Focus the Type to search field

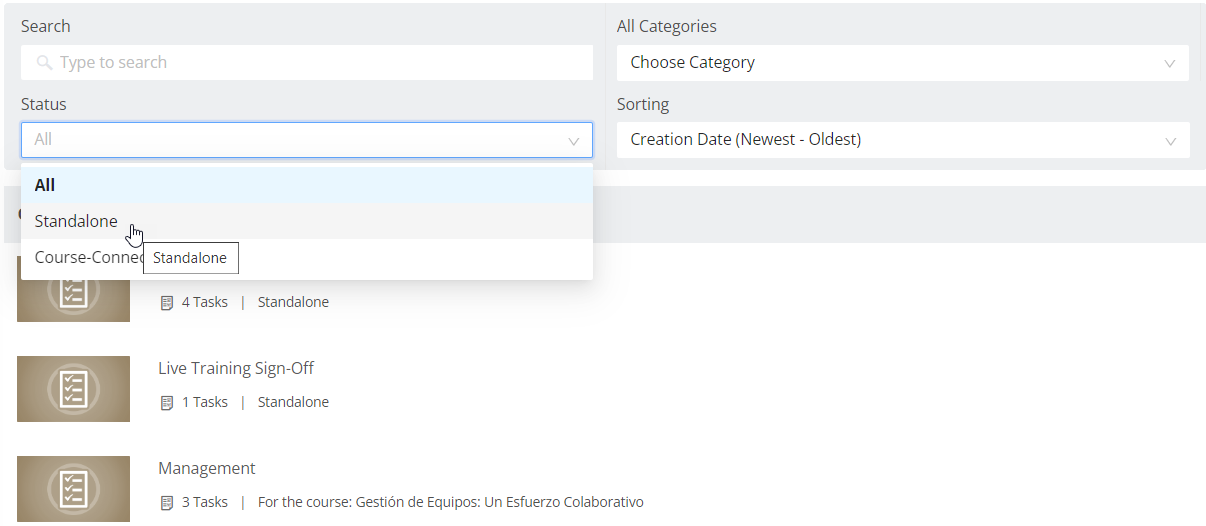307,62
